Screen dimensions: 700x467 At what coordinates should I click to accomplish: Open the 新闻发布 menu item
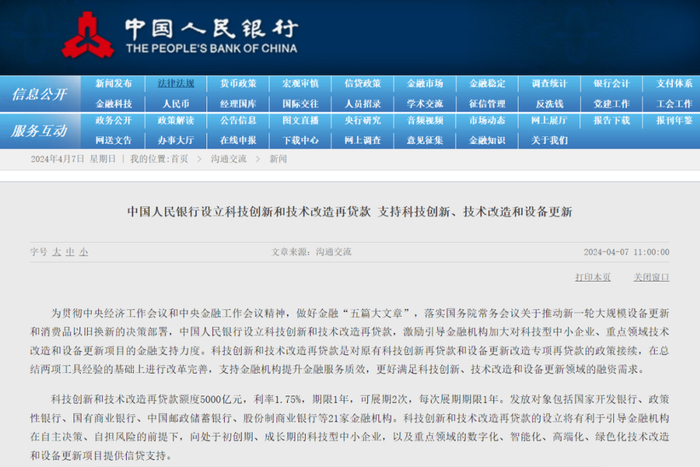(x=113, y=83)
